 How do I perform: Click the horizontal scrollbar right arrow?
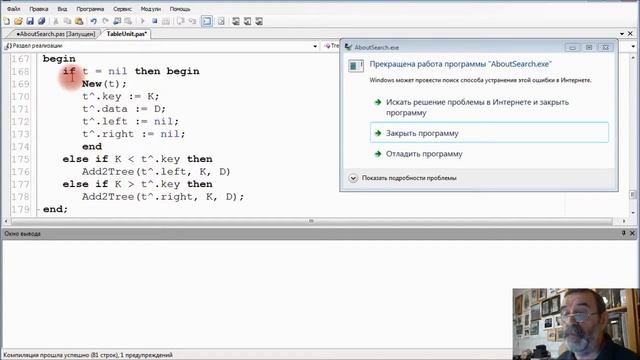(x=624, y=221)
